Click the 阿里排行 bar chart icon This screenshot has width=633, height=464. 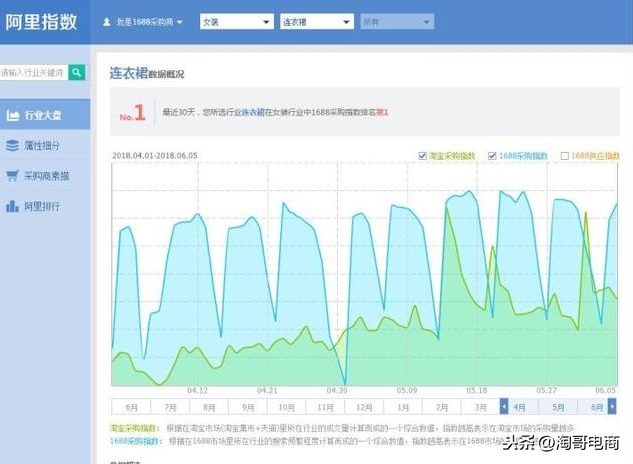13,206
